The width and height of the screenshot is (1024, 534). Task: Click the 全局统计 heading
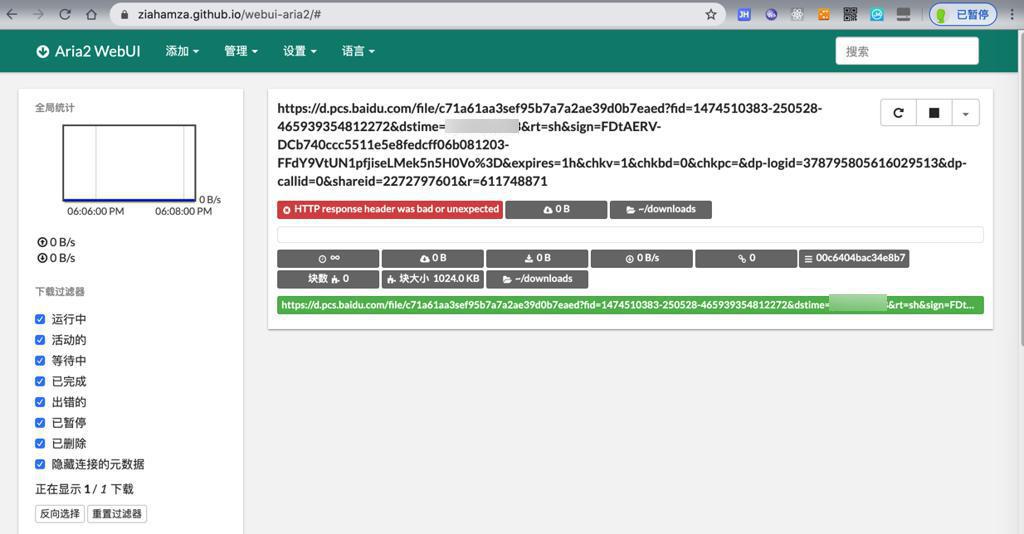pos(55,108)
